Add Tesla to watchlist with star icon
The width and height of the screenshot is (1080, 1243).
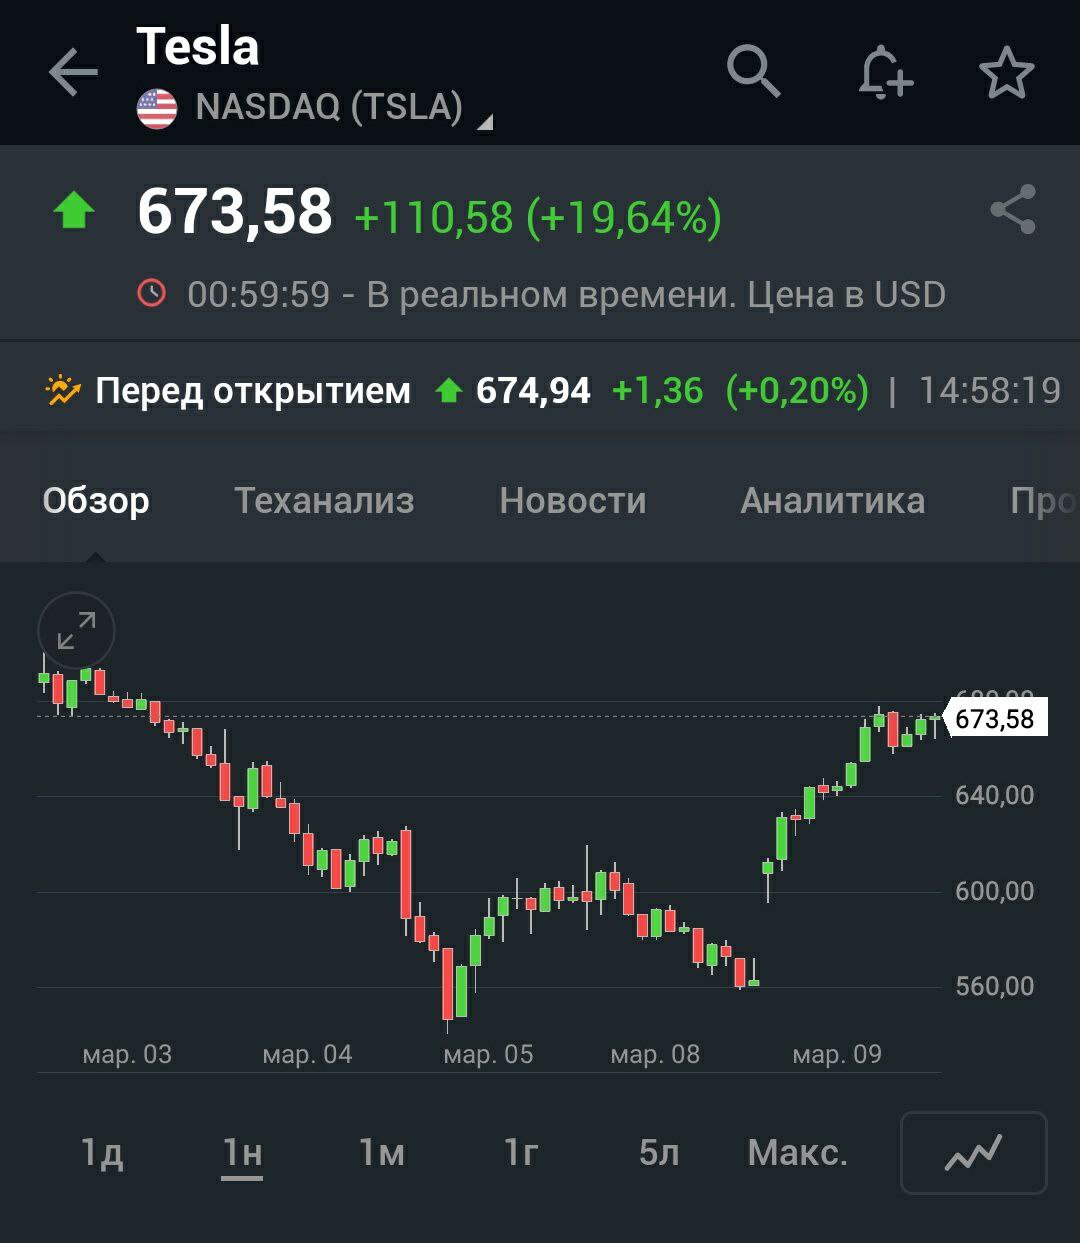point(1006,74)
